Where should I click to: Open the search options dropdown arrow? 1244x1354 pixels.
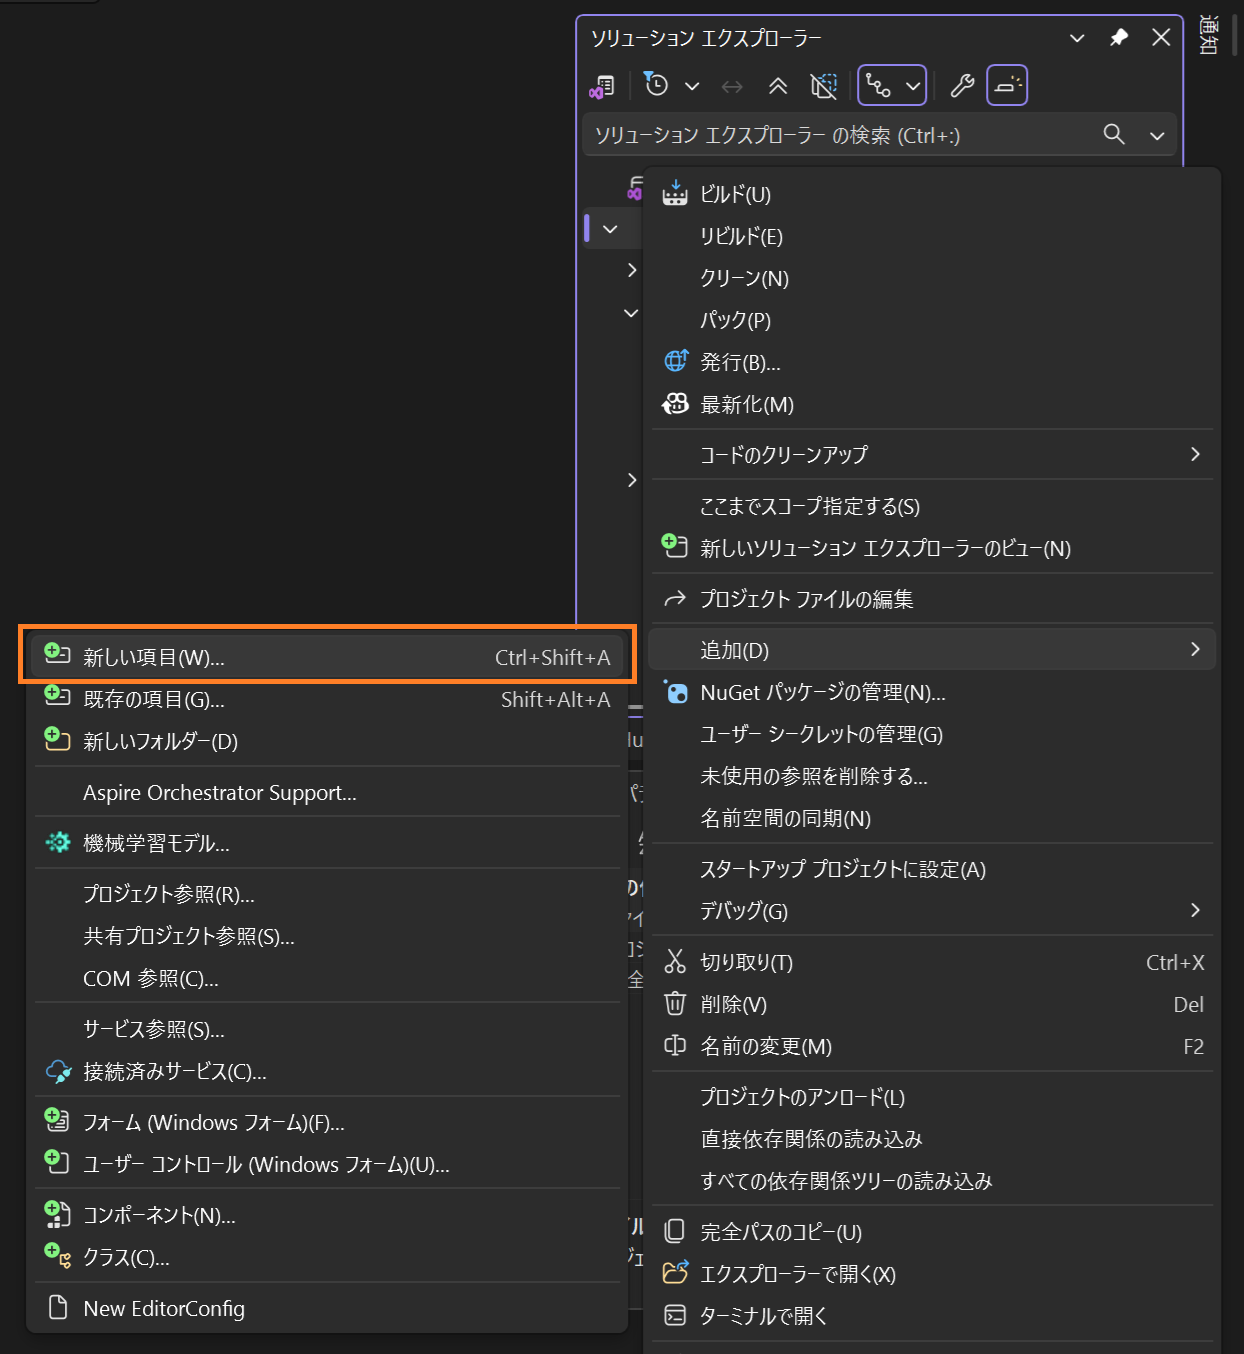pos(1157,136)
